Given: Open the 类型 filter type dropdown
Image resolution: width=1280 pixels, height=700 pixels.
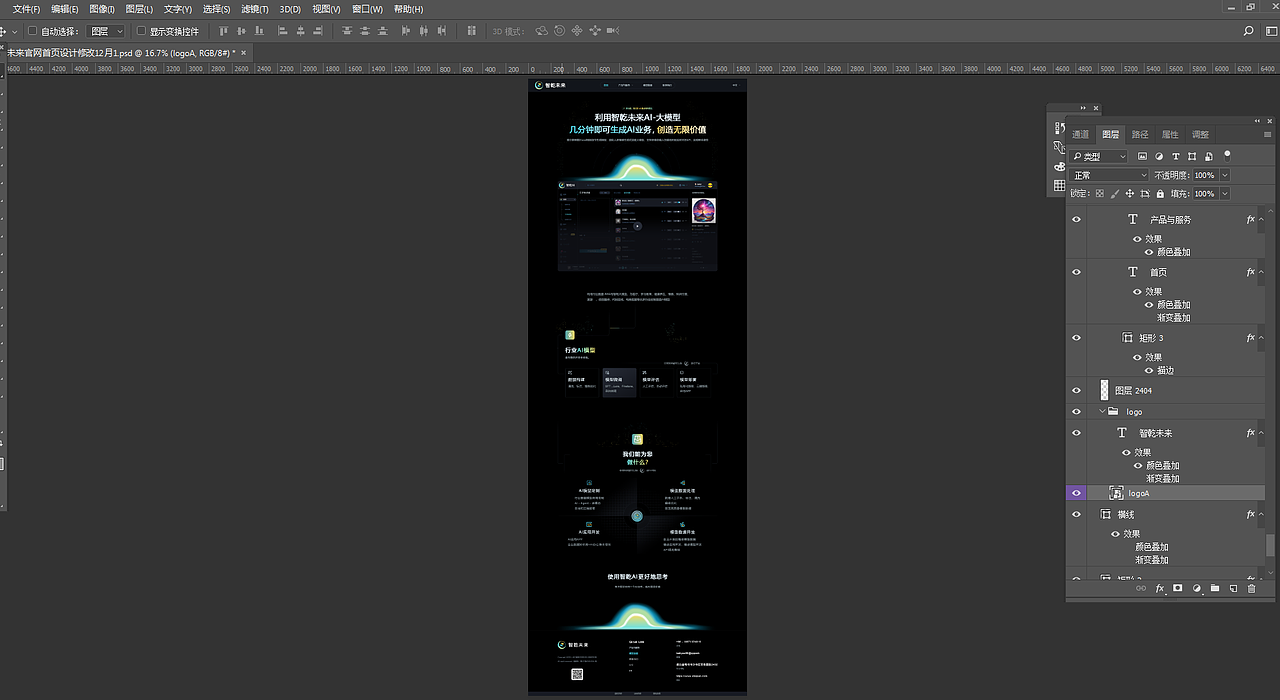Looking at the screenshot, I should point(1098,156).
